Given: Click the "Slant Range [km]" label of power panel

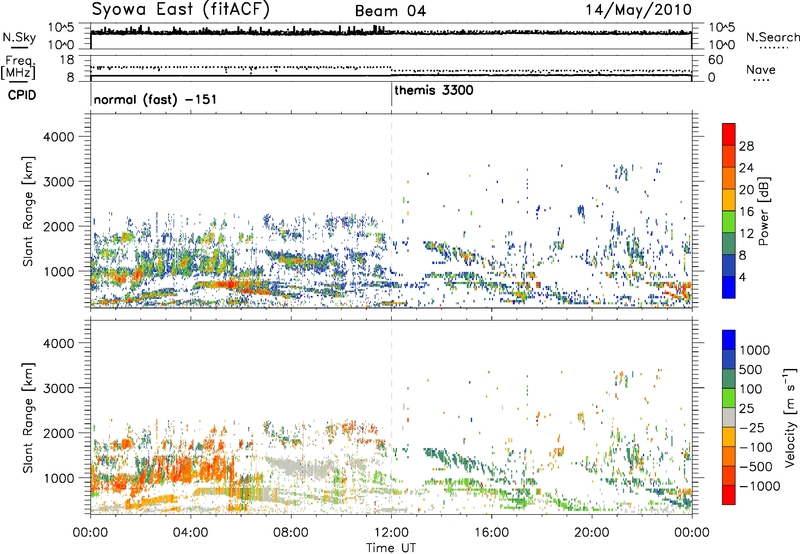Looking at the screenshot, I should point(29,211).
